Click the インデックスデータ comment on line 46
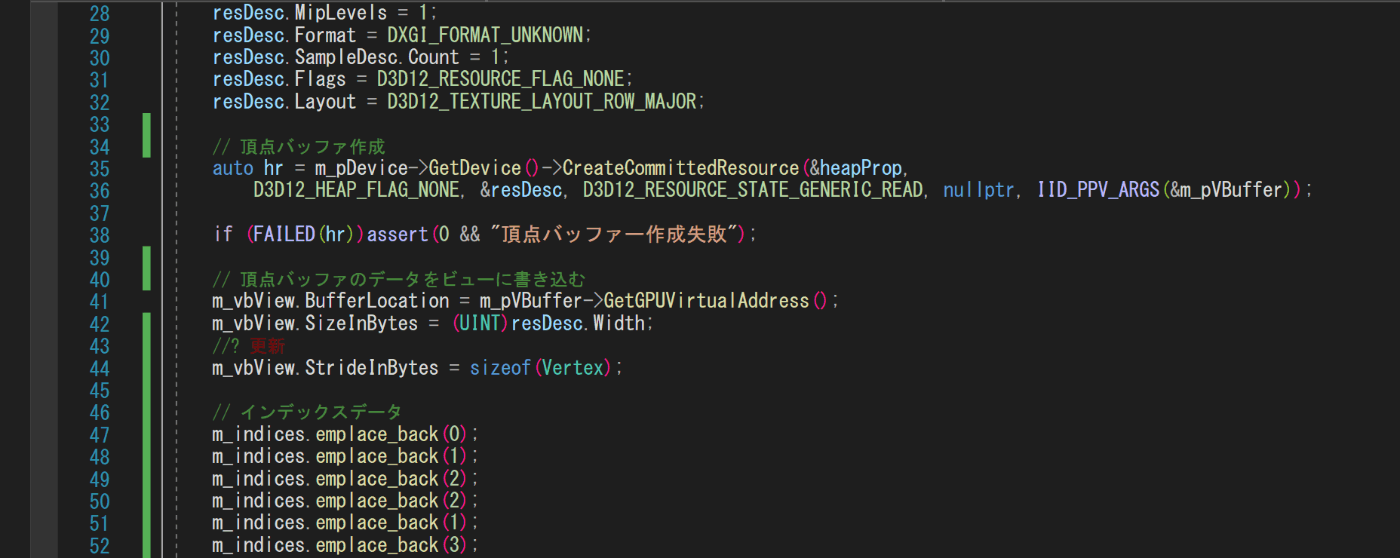Viewport: 1400px width, 558px height. 307,411
